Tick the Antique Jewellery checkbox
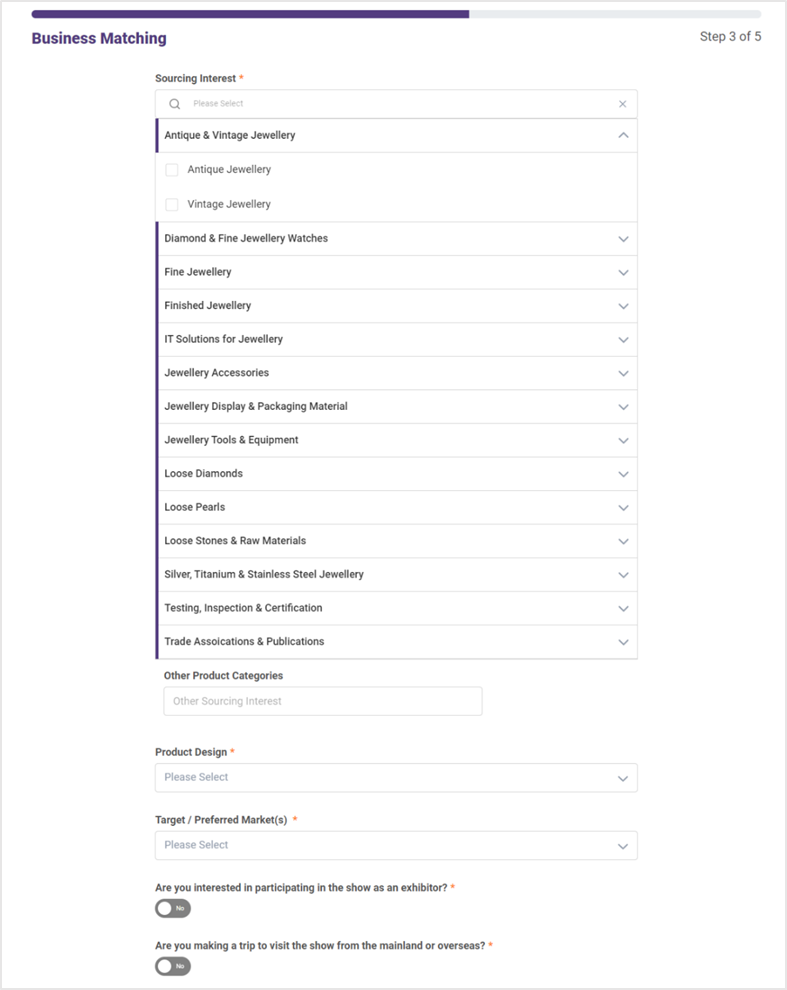Image resolution: width=787 pixels, height=990 pixels. (172, 170)
